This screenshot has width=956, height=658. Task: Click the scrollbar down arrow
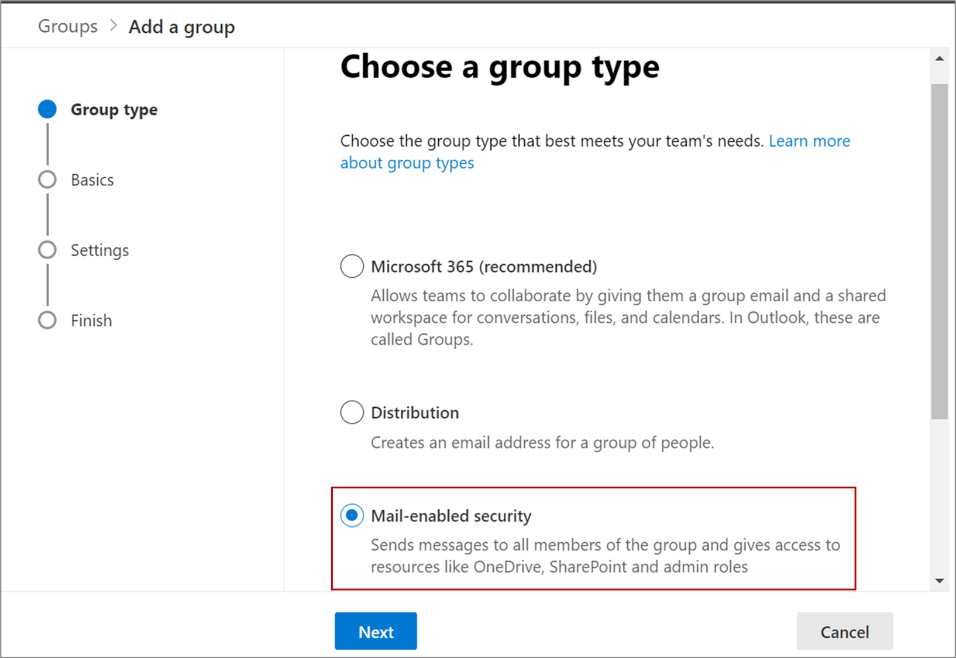click(x=940, y=578)
